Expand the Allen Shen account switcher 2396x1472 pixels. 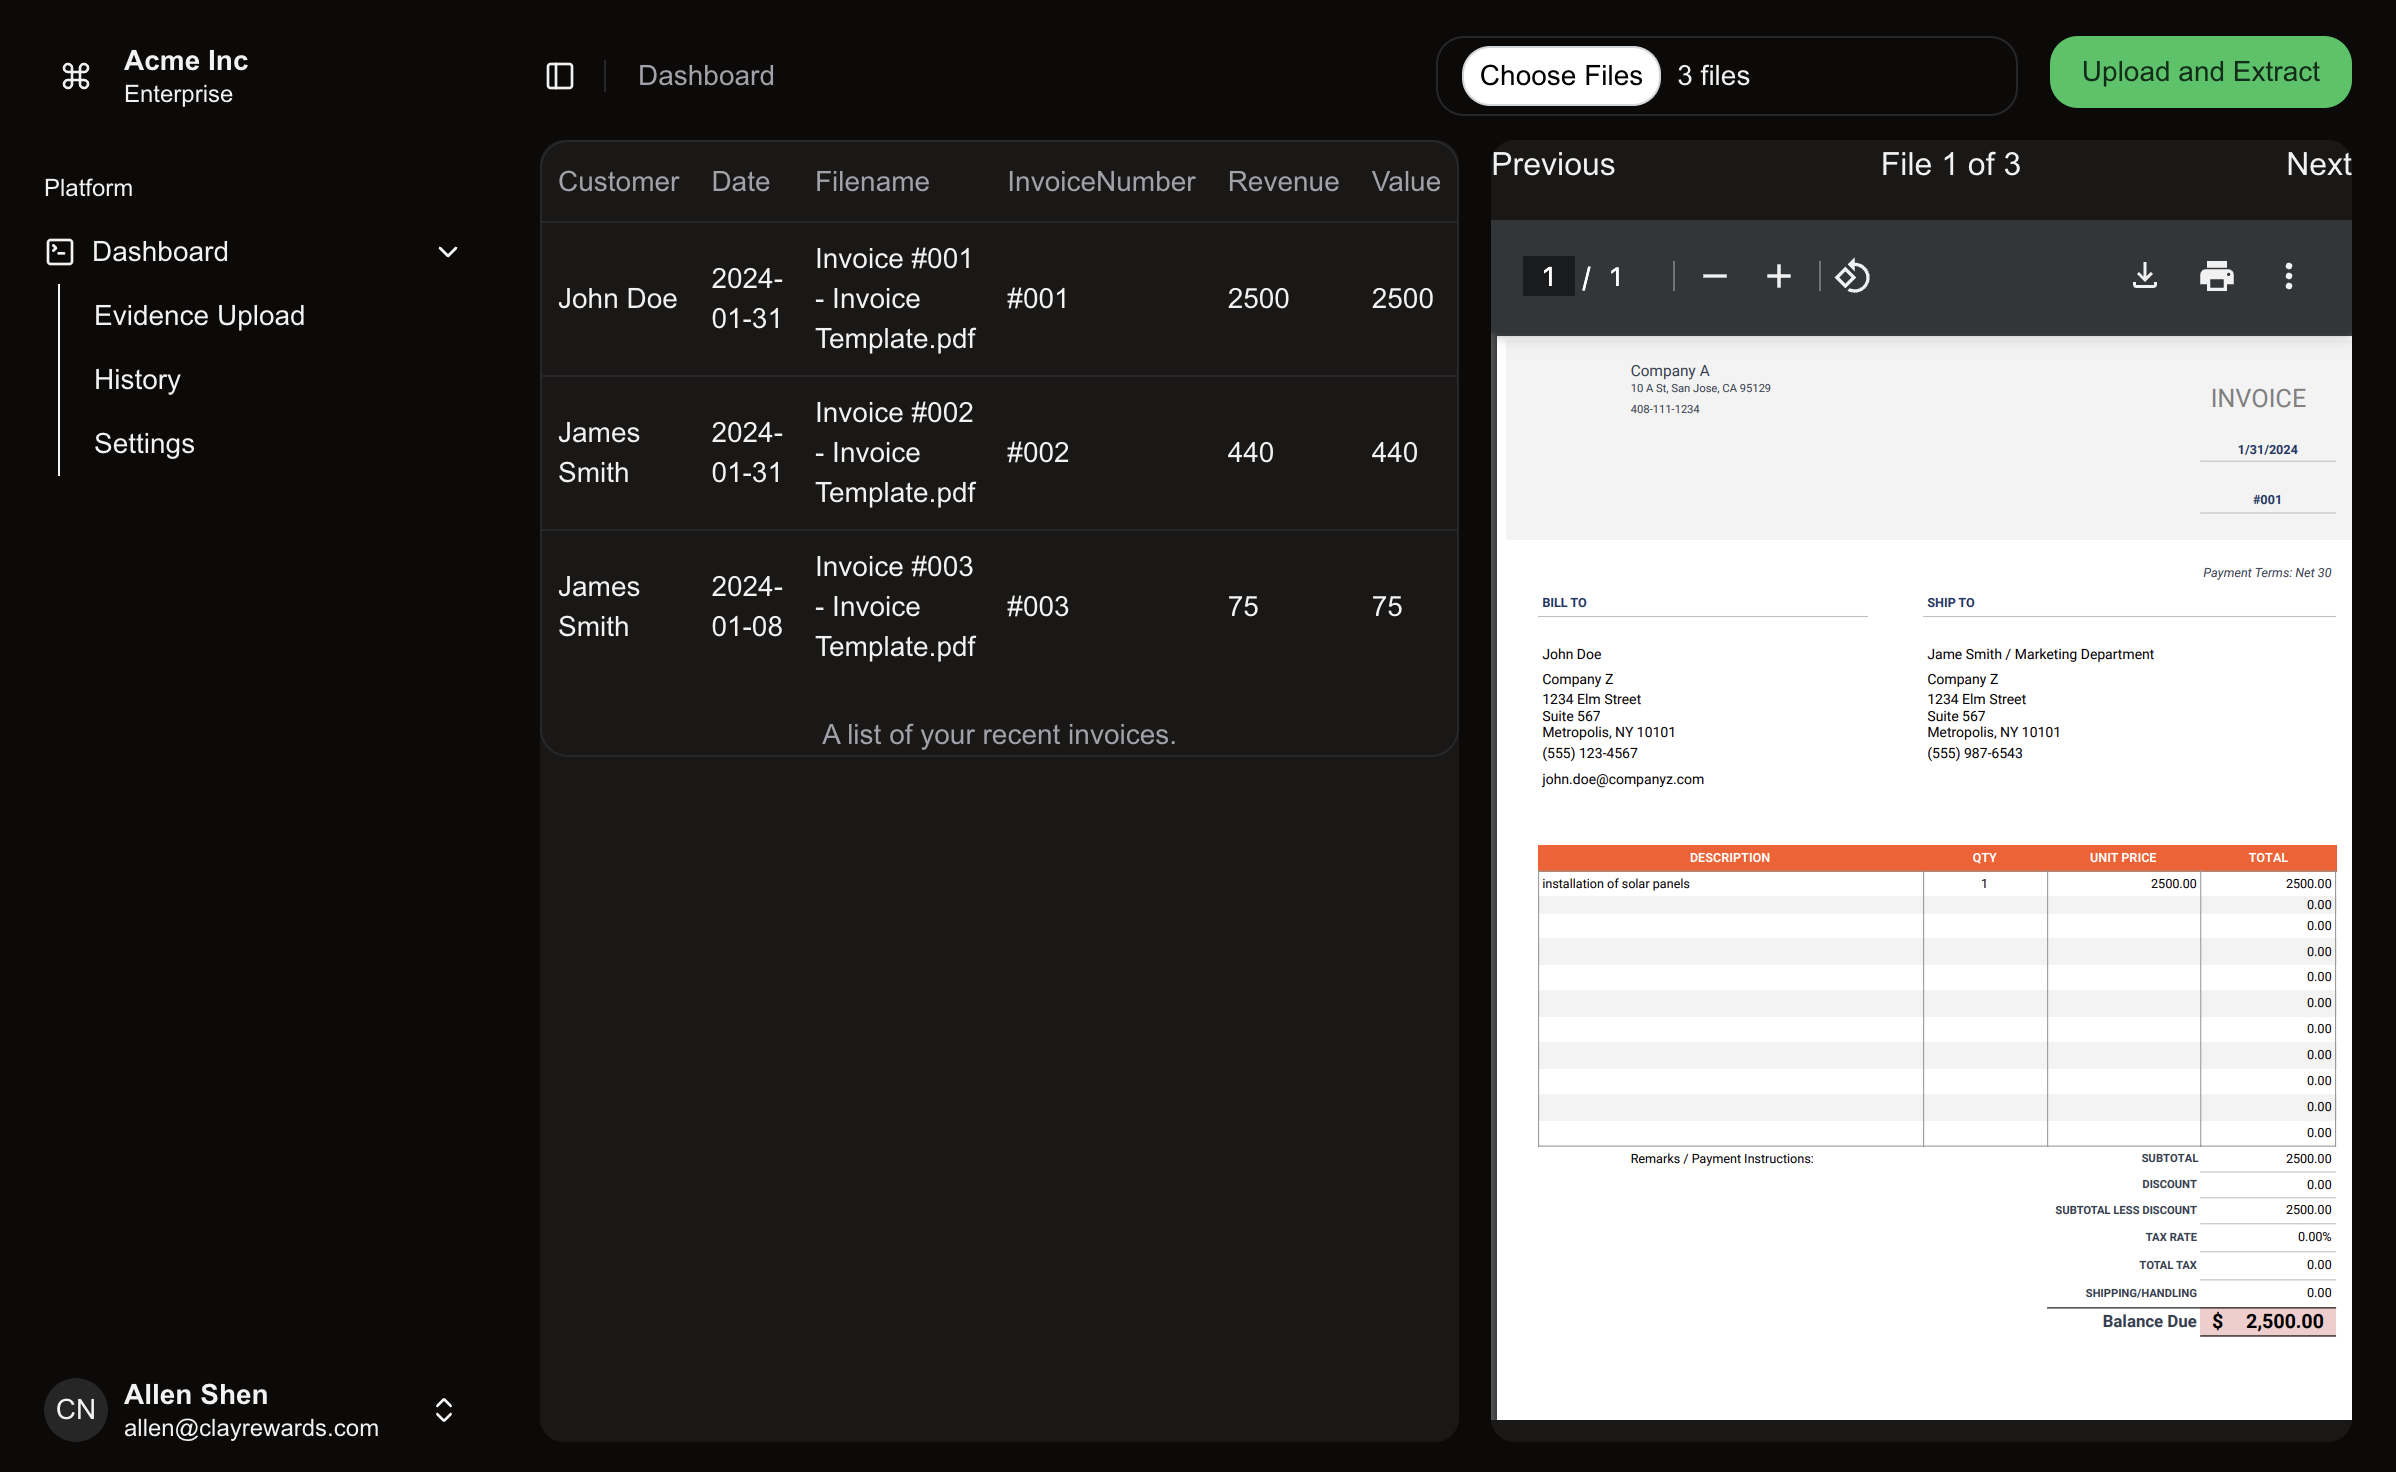click(x=444, y=1410)
